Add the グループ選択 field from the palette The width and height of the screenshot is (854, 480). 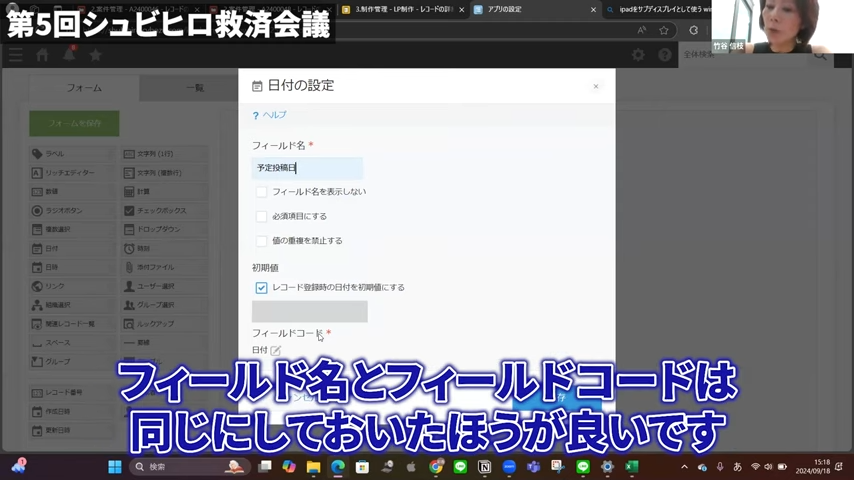click(164, 305)
